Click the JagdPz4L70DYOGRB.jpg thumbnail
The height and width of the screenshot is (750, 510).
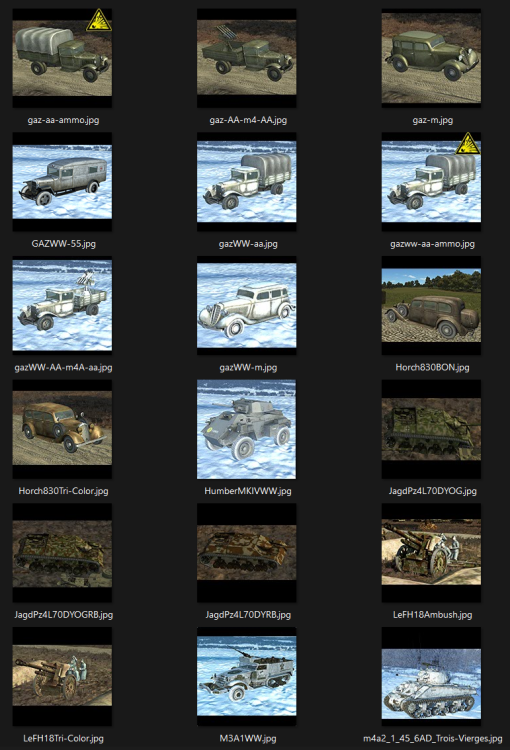[x=62, y=553]
